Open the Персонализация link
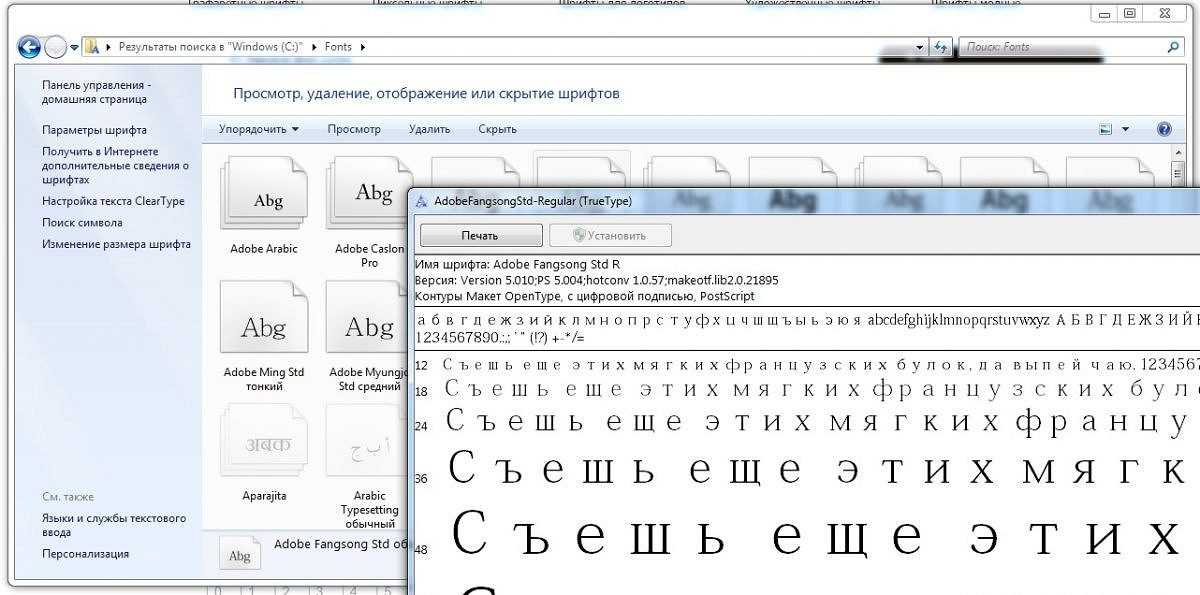This screenshot has width=1200, height=595. pos(85,554)
